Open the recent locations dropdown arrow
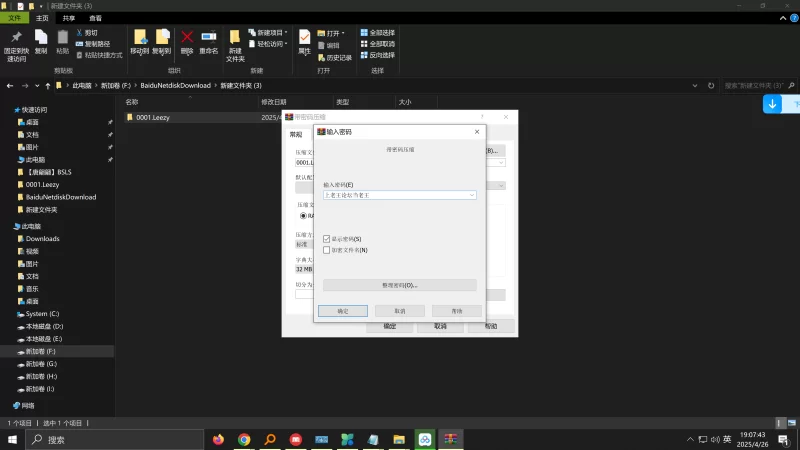 coord(37,86)
